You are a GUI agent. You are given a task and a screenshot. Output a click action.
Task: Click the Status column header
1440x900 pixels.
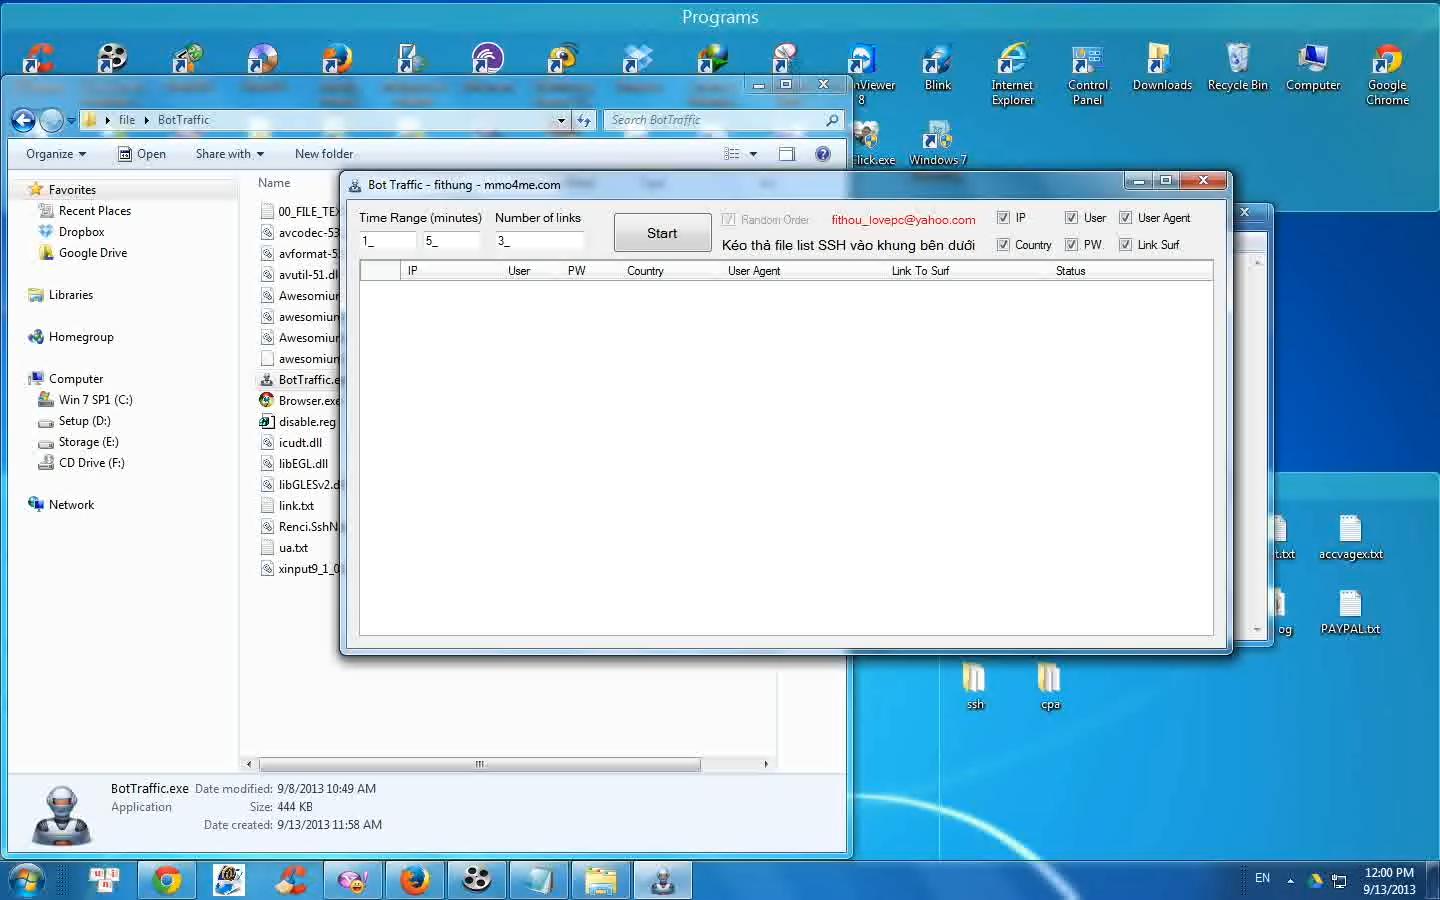[x=1070, y=270]
